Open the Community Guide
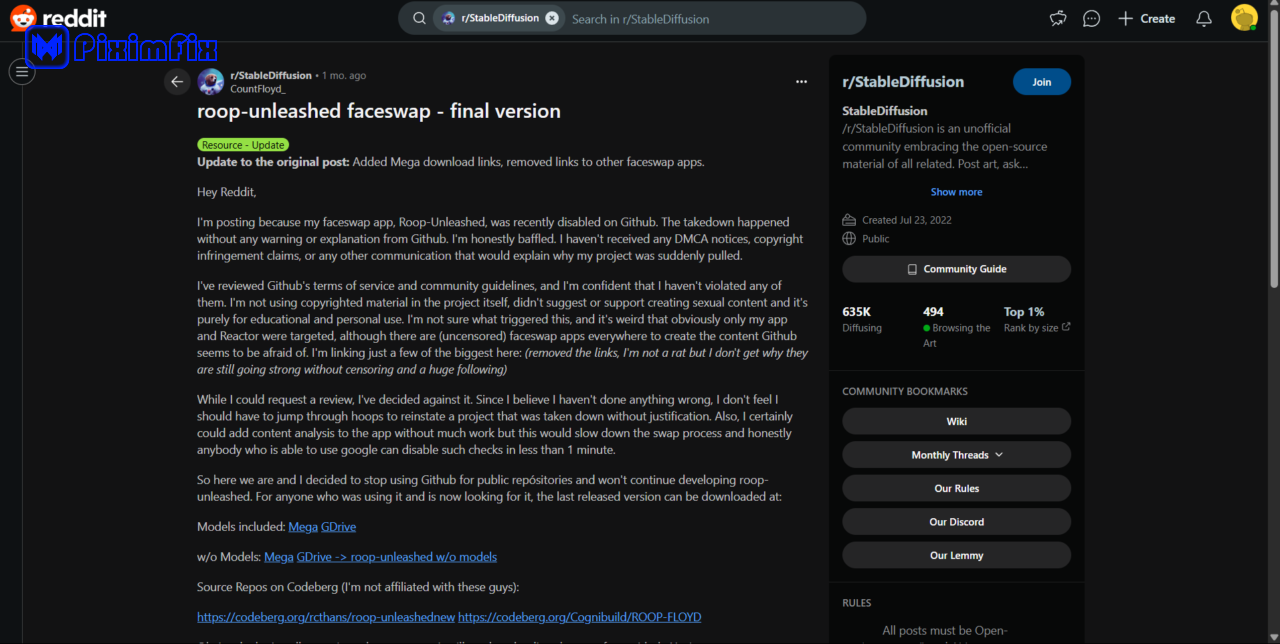Image resolution: width=1280 pixels, height=644 pixels. click(956, 269)
